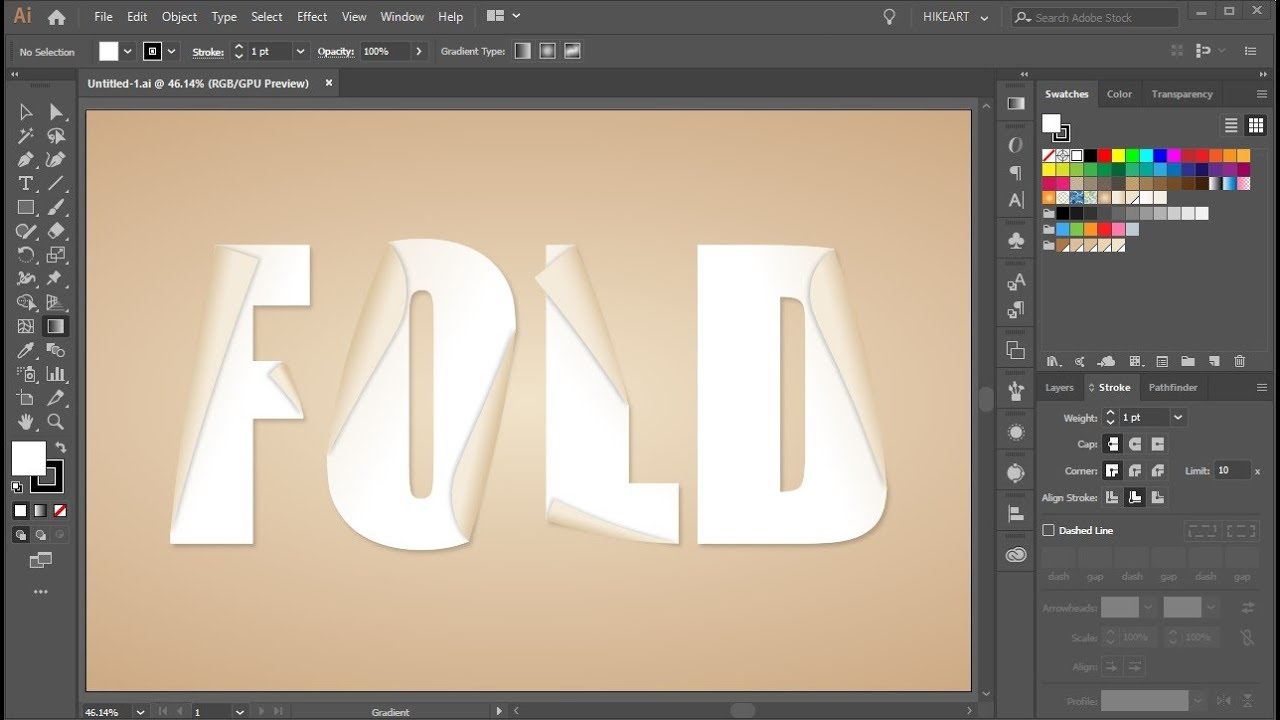Screen dimensions: 1280x720
Task: Choose the Paintbrush tool
Action: [x=56, y=208]
